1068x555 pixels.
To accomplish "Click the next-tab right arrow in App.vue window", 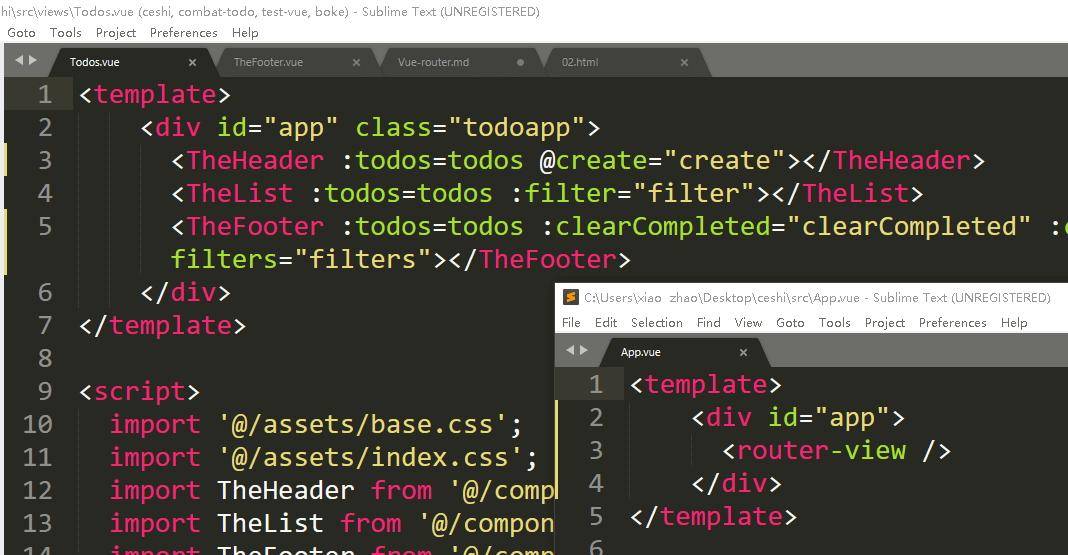I will pyautogui.click(x=584, y=350).
